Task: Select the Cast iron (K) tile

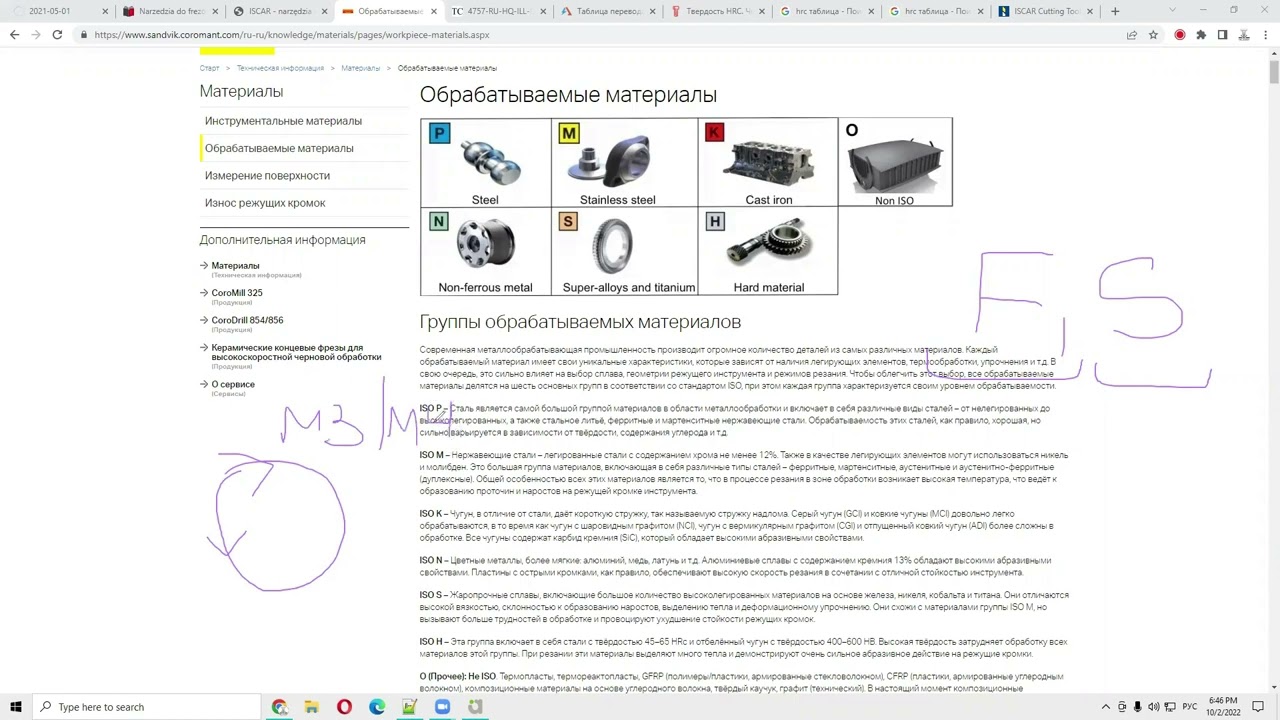Action: [x=768, y=162]
